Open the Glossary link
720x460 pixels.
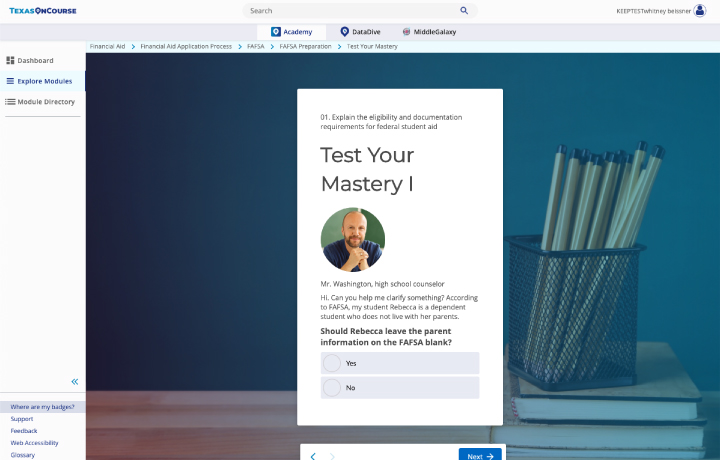tap(22, 455)
